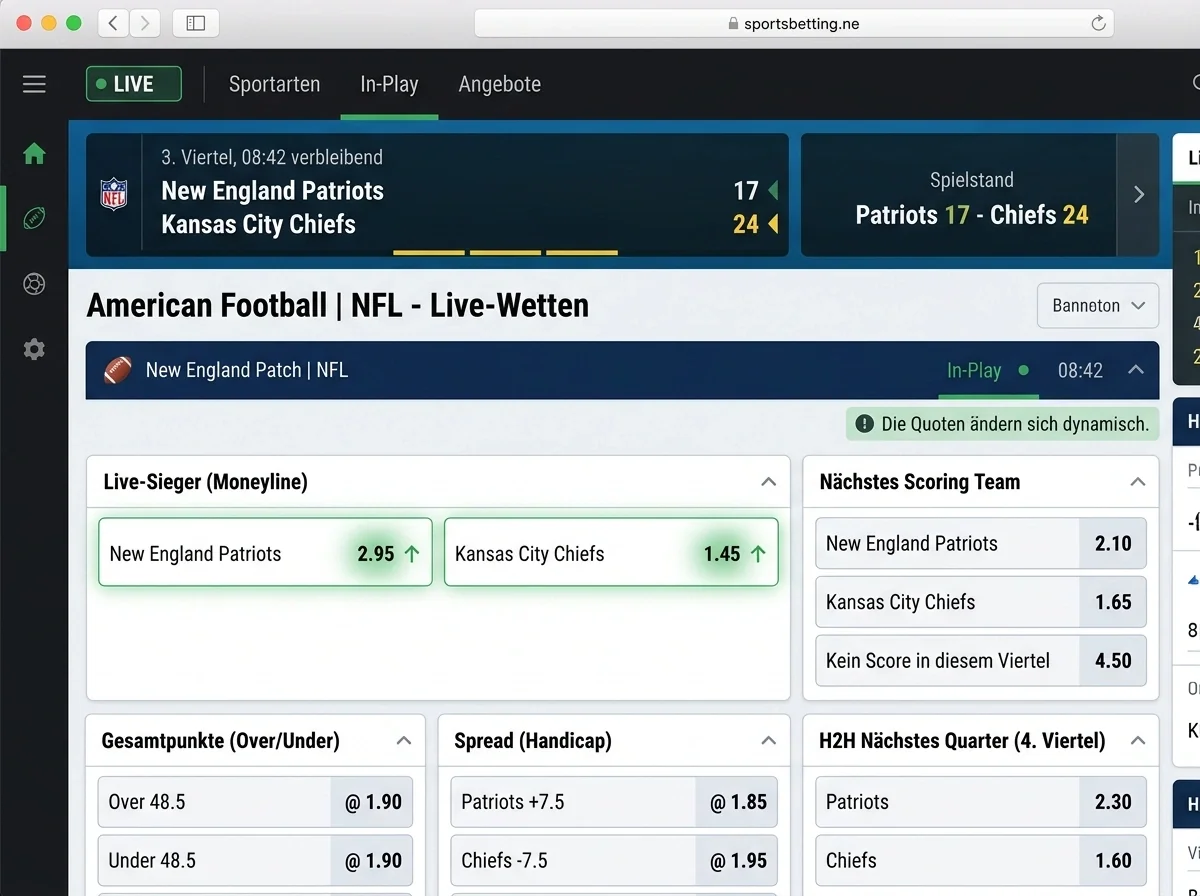Select Patriots 4th quarter at 2.30

(981, 802)
